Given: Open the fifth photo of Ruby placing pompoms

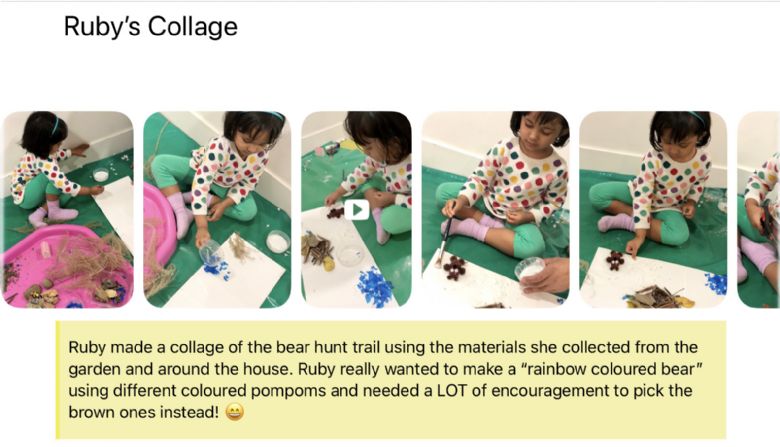Looking at the screenshot, I should pyautogui.click(x=653, y=210).
